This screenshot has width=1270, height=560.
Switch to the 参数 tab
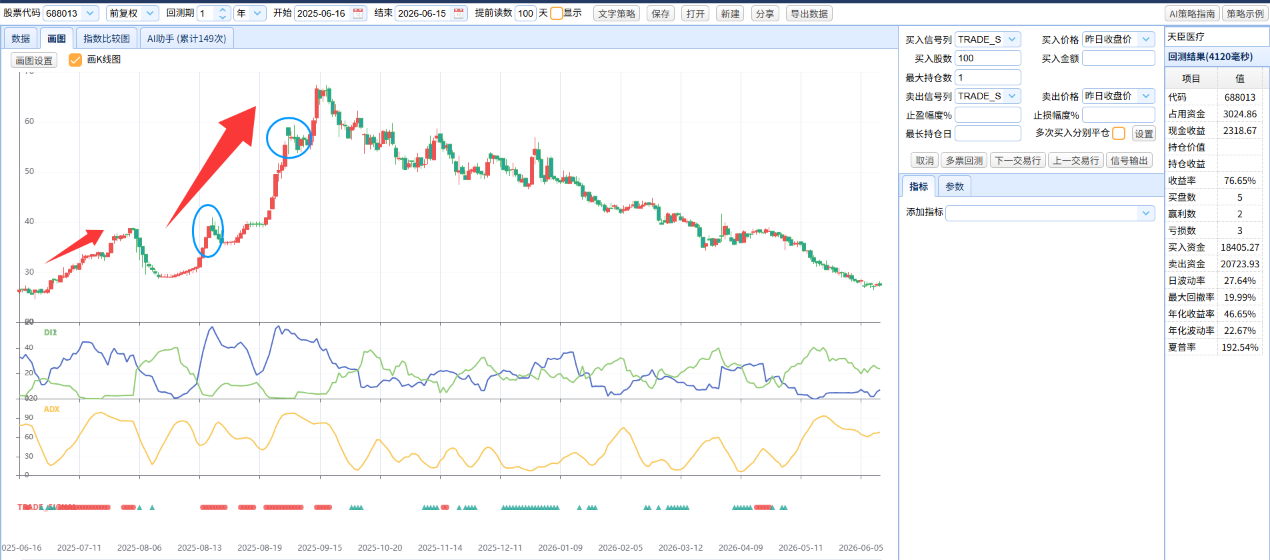(x=955, y=187)
